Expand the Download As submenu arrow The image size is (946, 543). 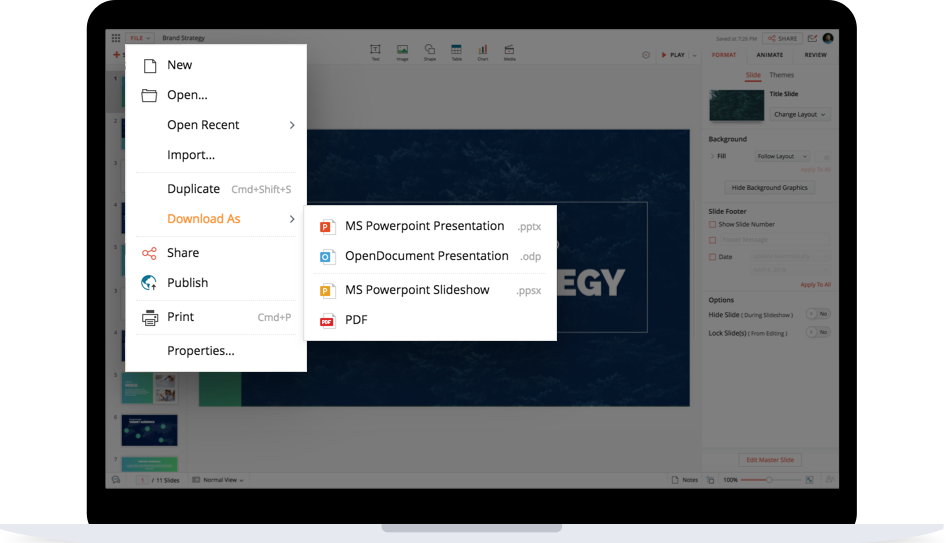click(x=292, y=219)
